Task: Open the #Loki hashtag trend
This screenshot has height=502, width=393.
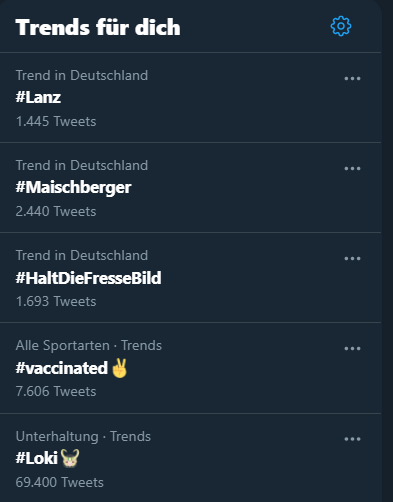Action: pyautogui.click(x=37, y=458)
